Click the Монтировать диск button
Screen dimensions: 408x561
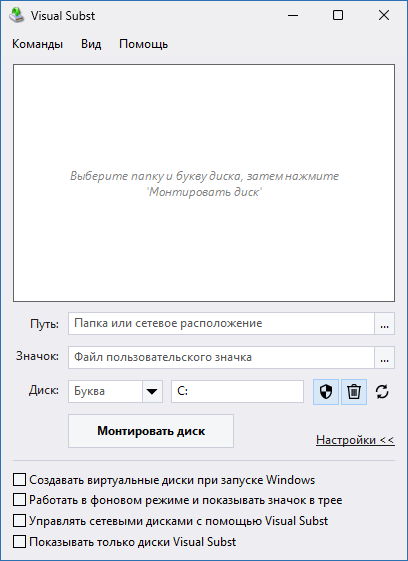(x=151, y=431)
